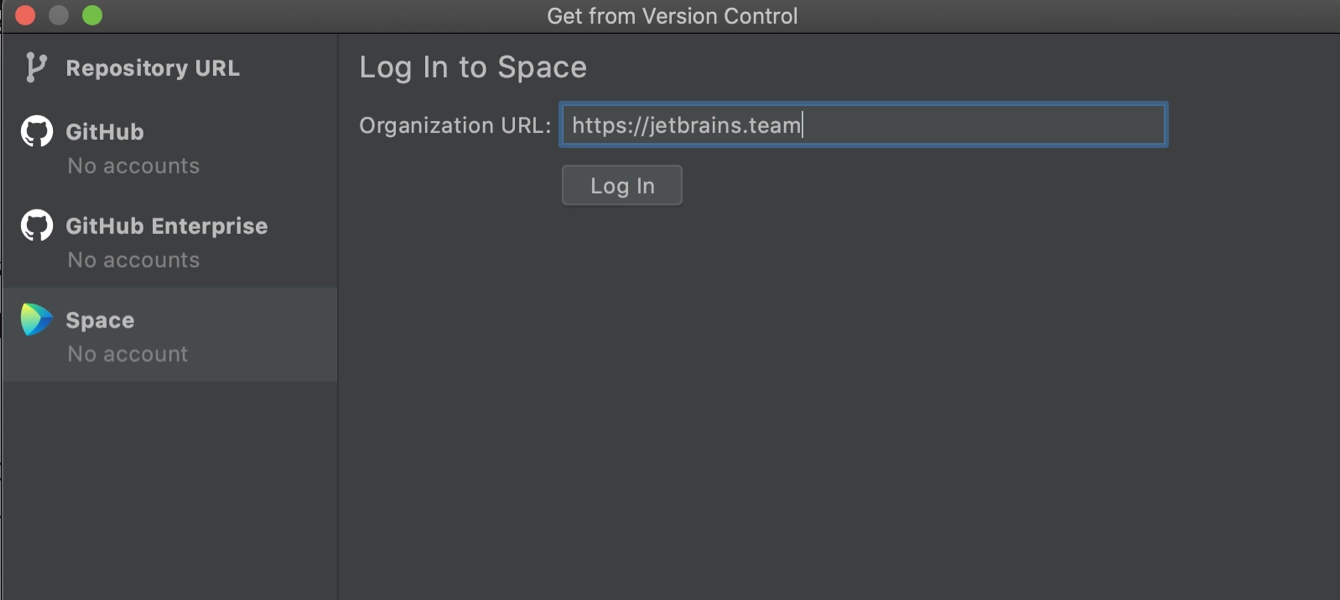Click the Log In button
1340x600 pixels.
(622, 185)
